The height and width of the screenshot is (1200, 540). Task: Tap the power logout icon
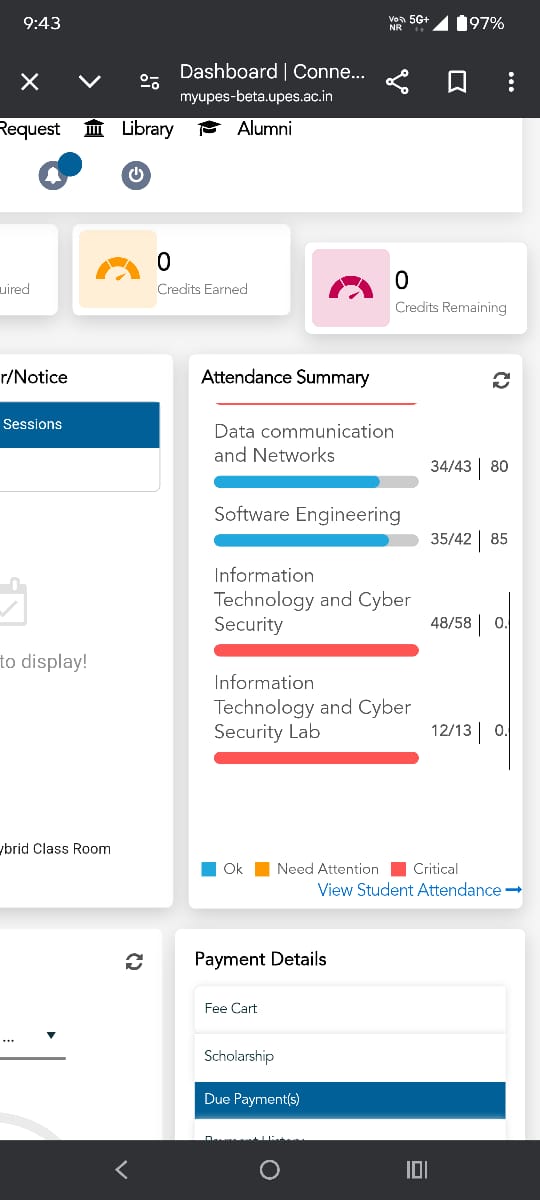[136, 176]
